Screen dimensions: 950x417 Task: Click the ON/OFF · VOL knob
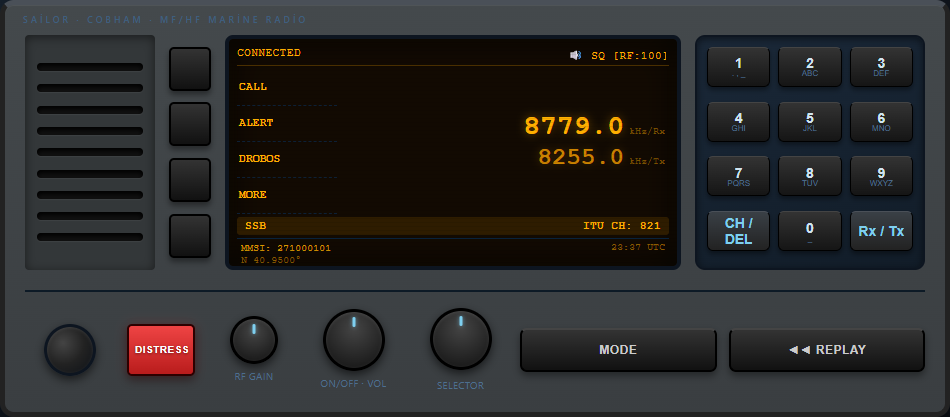(354, 340)
